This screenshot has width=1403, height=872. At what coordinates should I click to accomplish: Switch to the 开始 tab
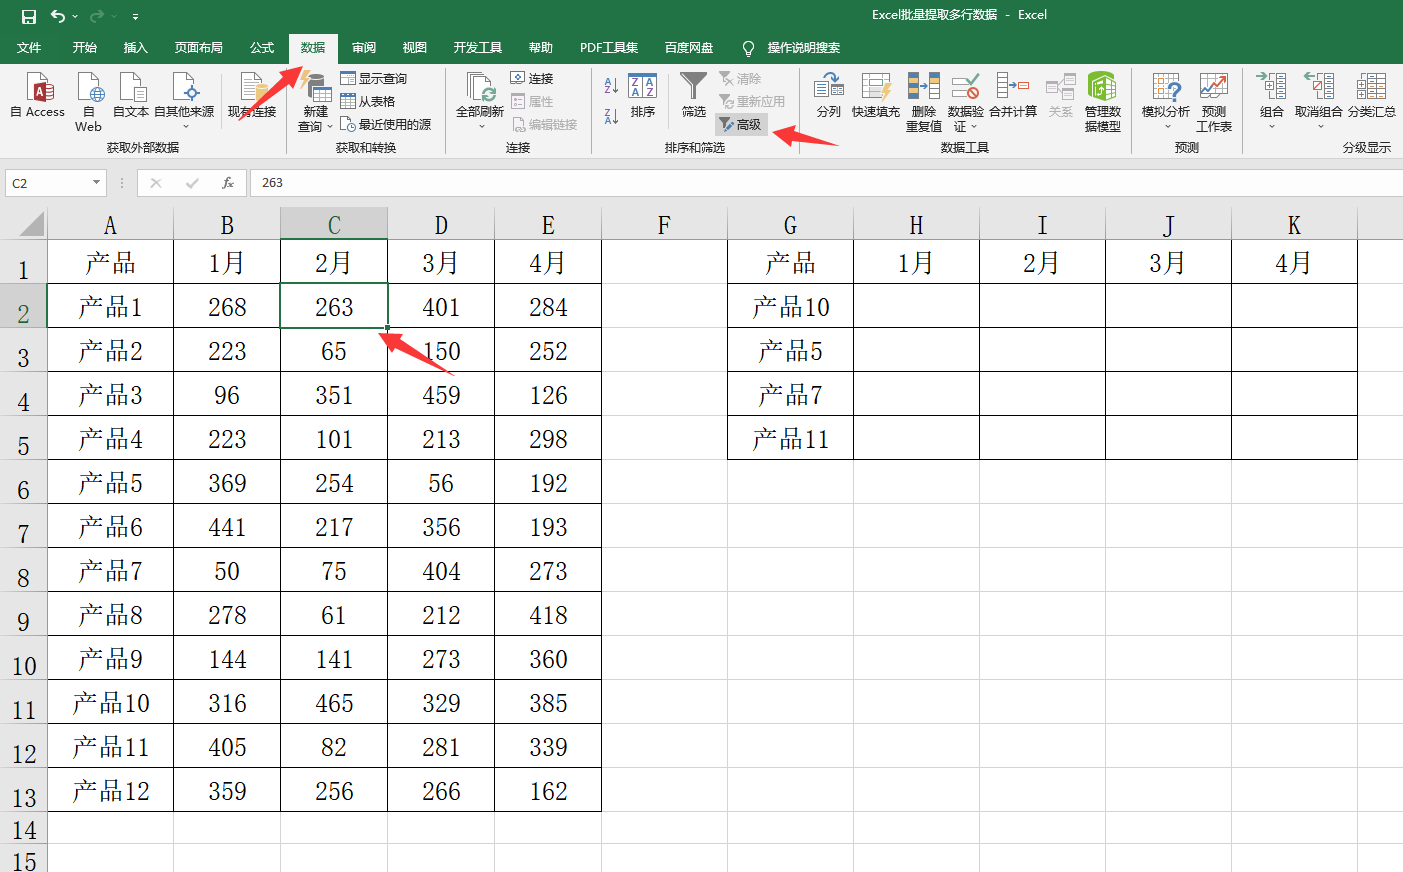[85, 48]
